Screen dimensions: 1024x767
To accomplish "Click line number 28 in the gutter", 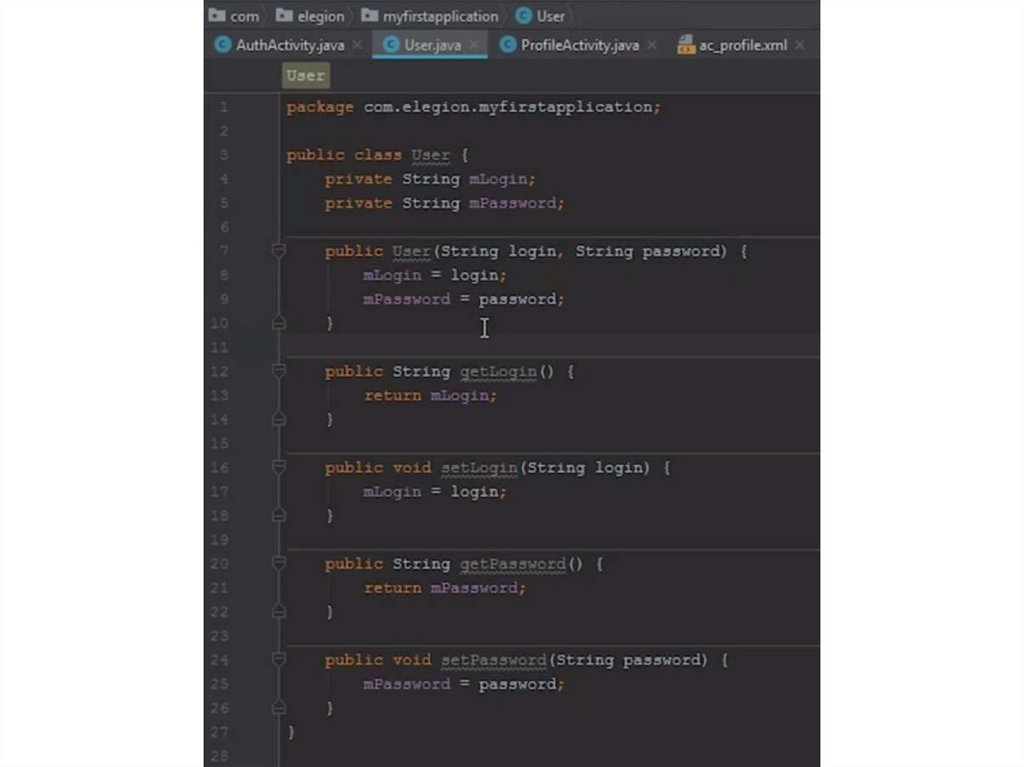I will pyautogui.click(x=219, y=756).
